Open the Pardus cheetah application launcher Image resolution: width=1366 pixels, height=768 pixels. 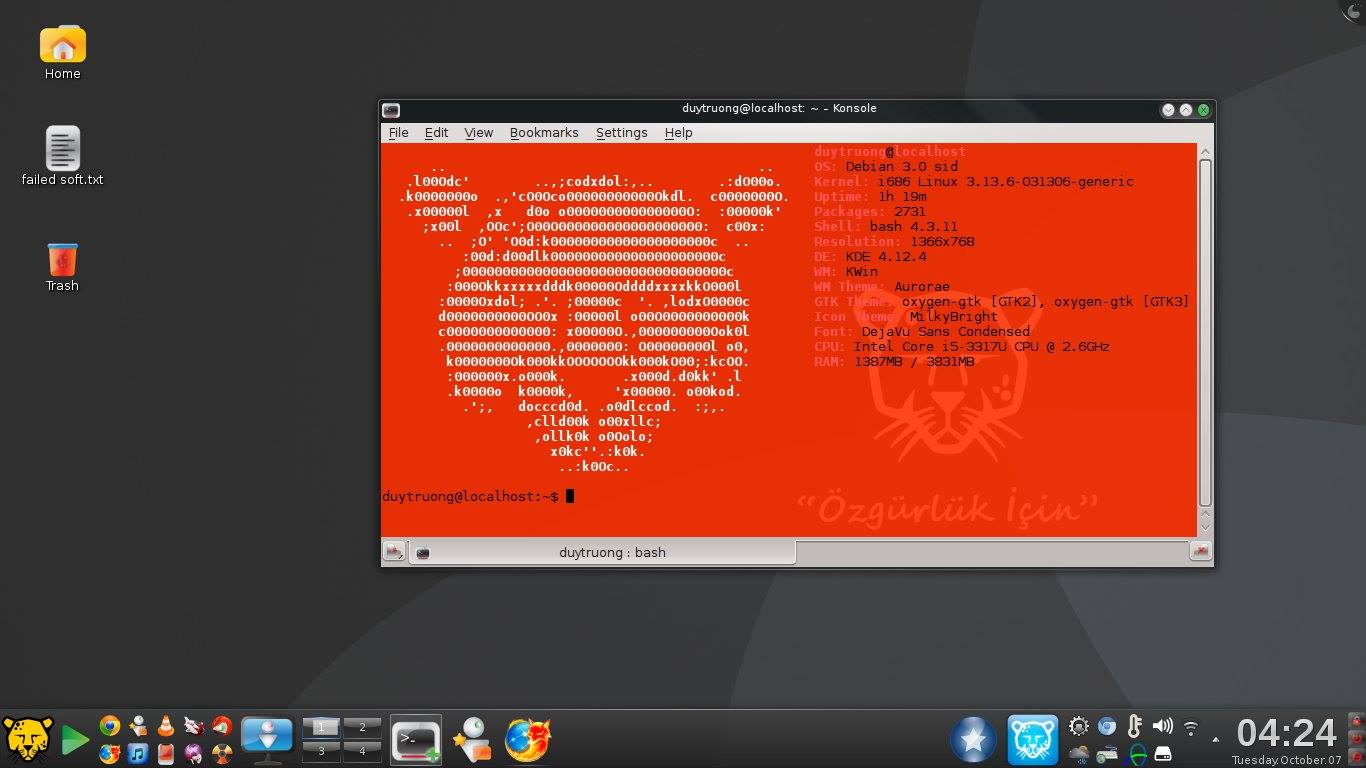[28, 739]
